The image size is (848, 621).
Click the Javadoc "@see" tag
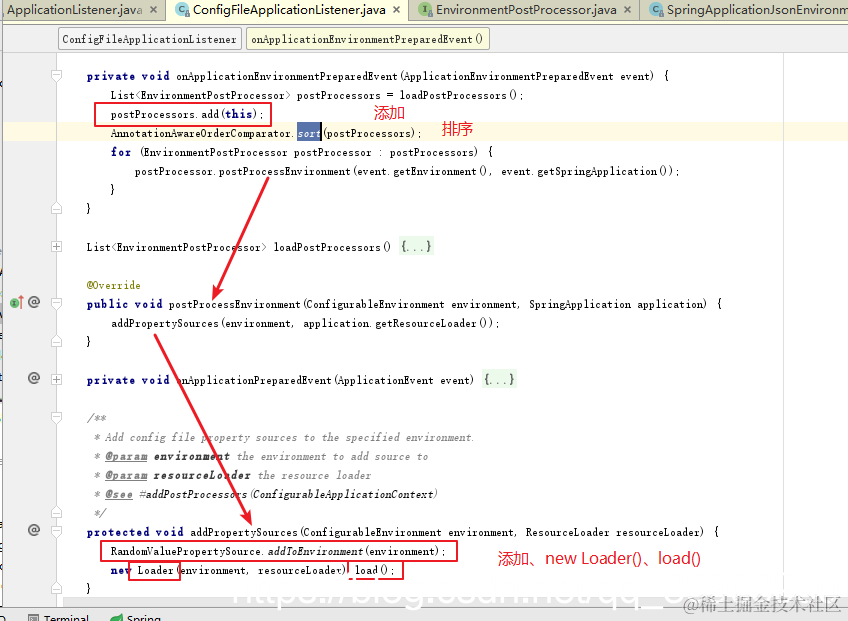(x=119, y=494)
